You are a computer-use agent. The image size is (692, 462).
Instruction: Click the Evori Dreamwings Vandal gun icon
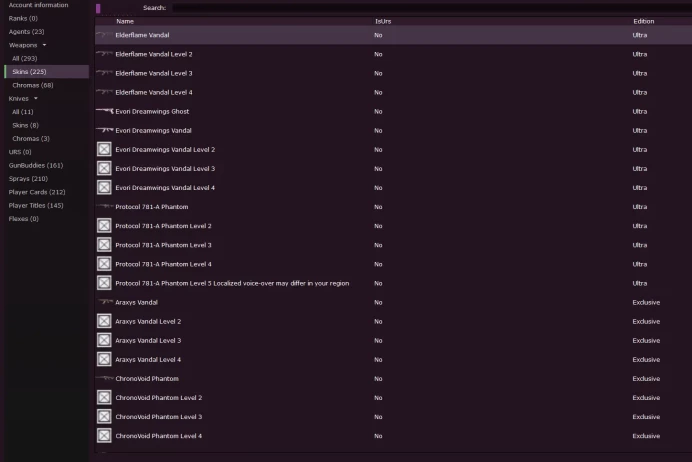(x=105, y=130)
